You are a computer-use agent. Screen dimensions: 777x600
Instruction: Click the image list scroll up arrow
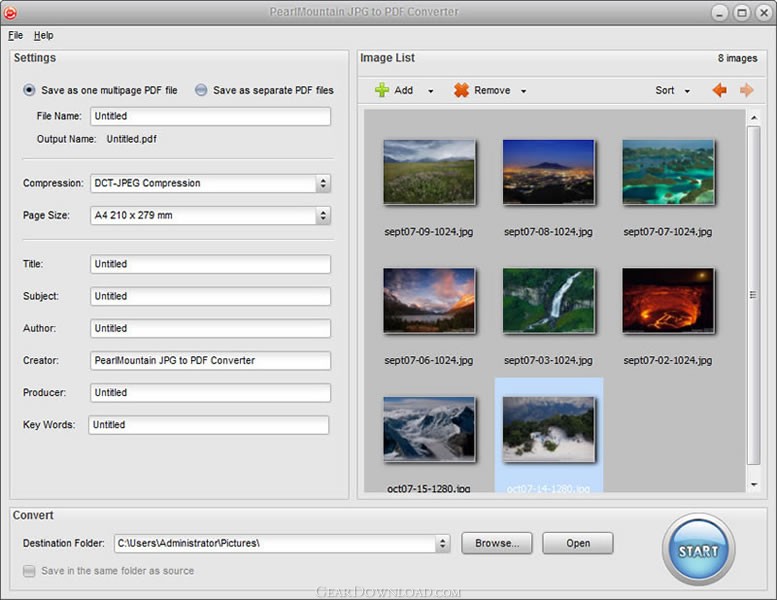753,118
